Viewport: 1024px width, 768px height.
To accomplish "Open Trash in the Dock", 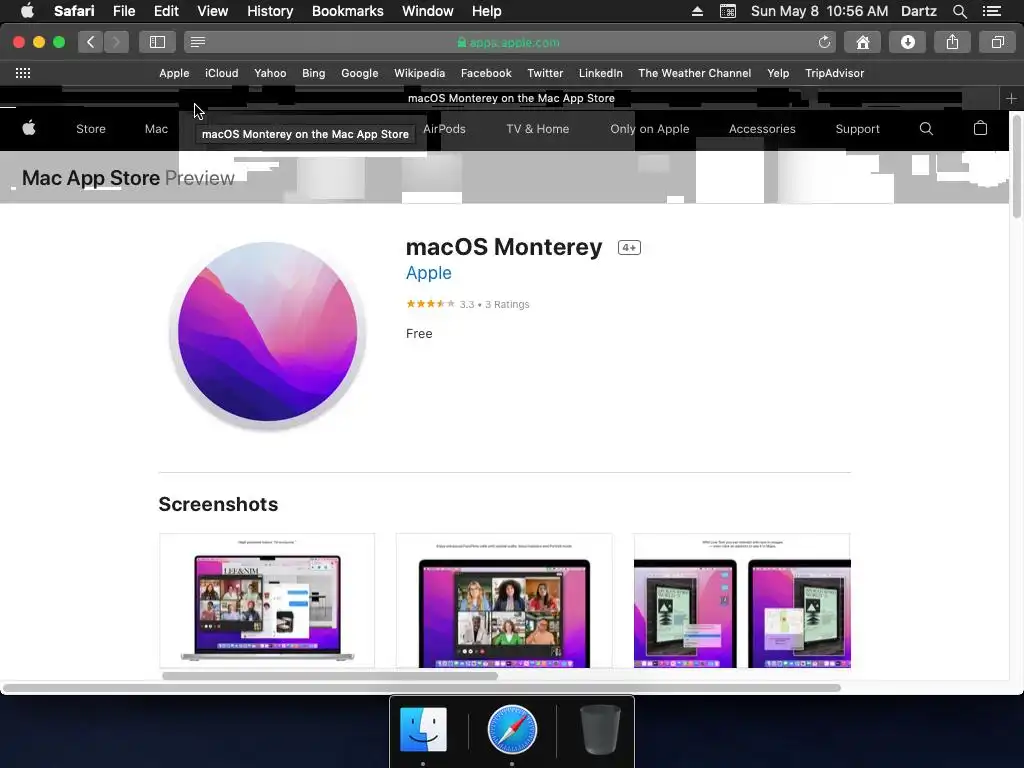I will click(600, 729).
